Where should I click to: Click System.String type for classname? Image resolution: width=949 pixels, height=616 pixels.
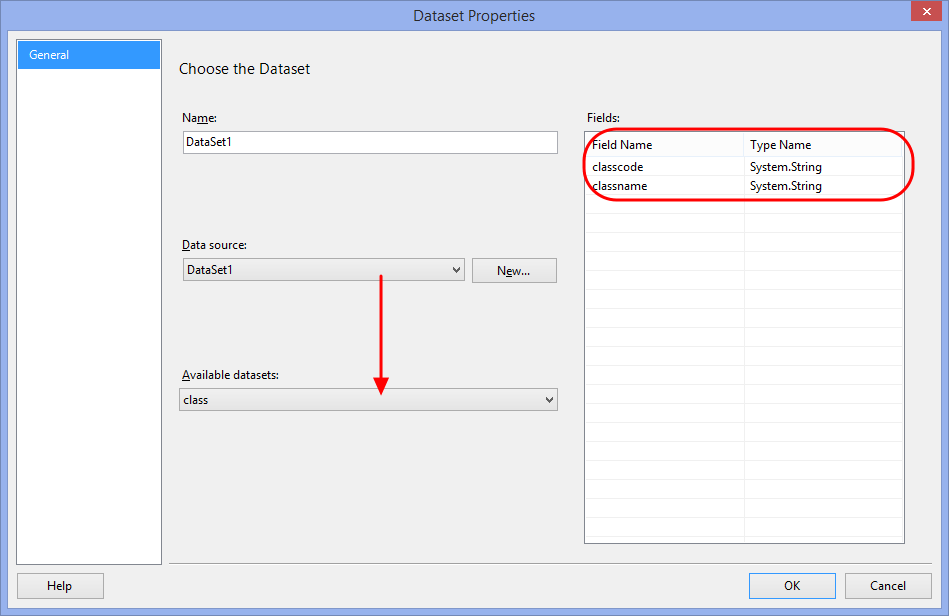point(786,186)
